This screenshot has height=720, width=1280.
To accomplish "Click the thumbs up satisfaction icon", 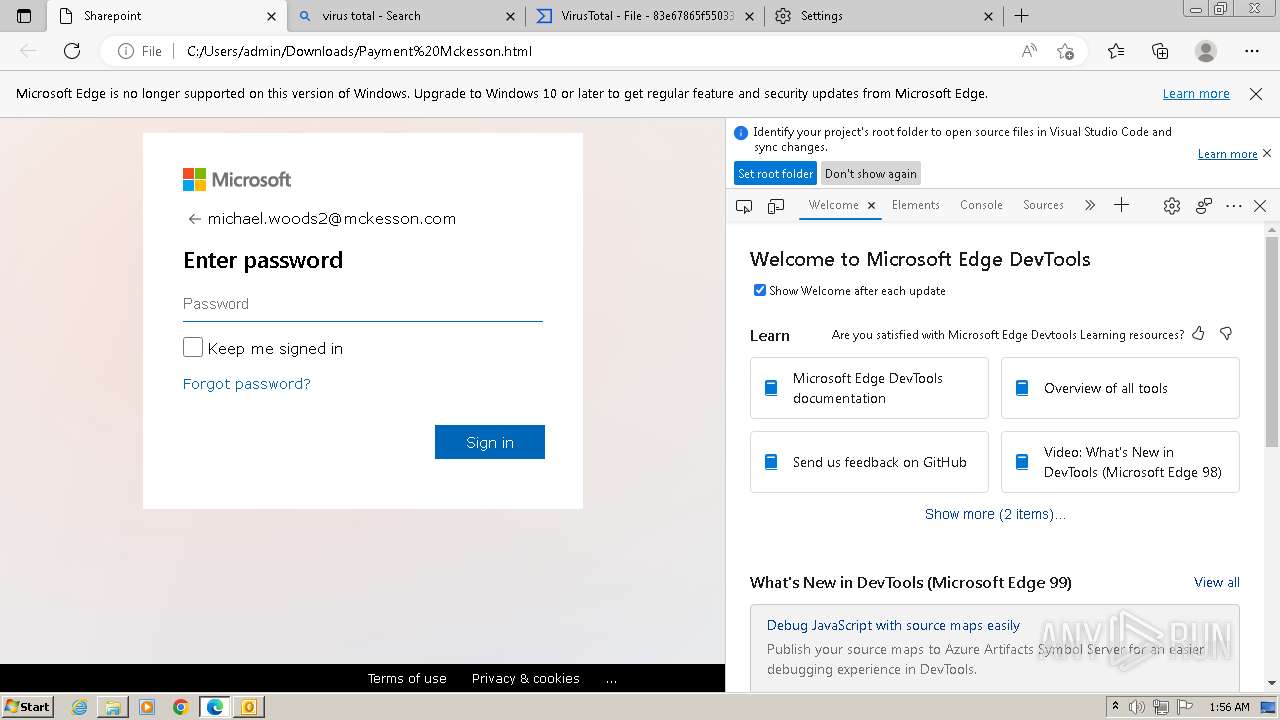I will (1198, 334).
